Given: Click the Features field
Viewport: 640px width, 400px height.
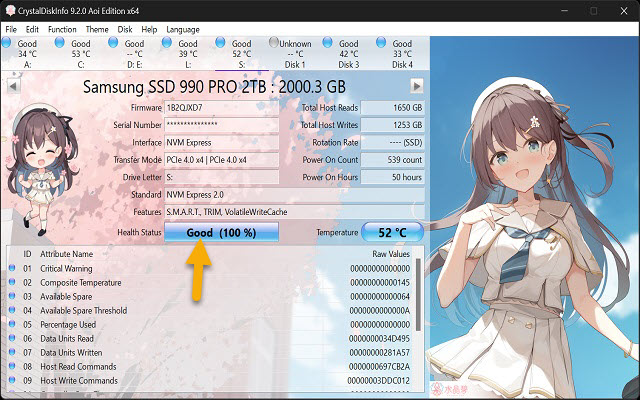Looking at the screenshot, I should coord(294,212).
